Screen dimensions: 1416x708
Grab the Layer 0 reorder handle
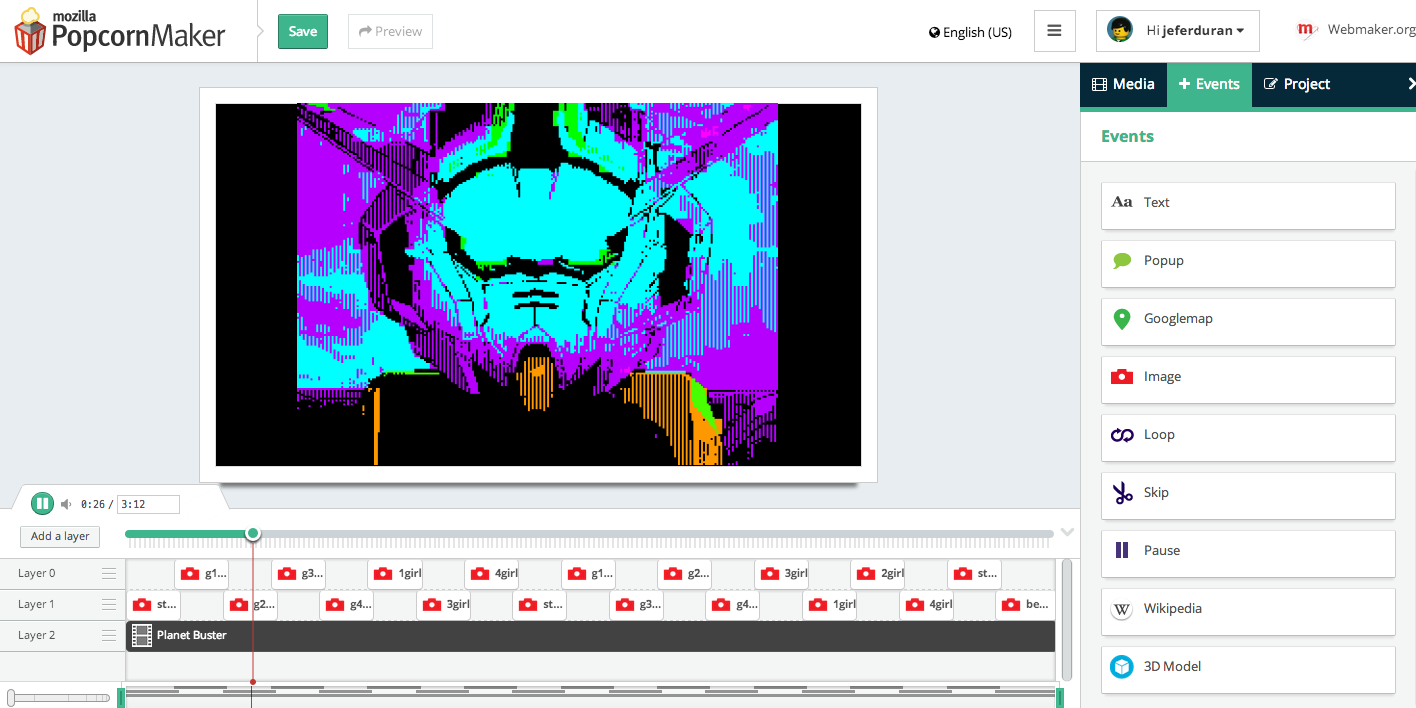click(x=109, y=574)
